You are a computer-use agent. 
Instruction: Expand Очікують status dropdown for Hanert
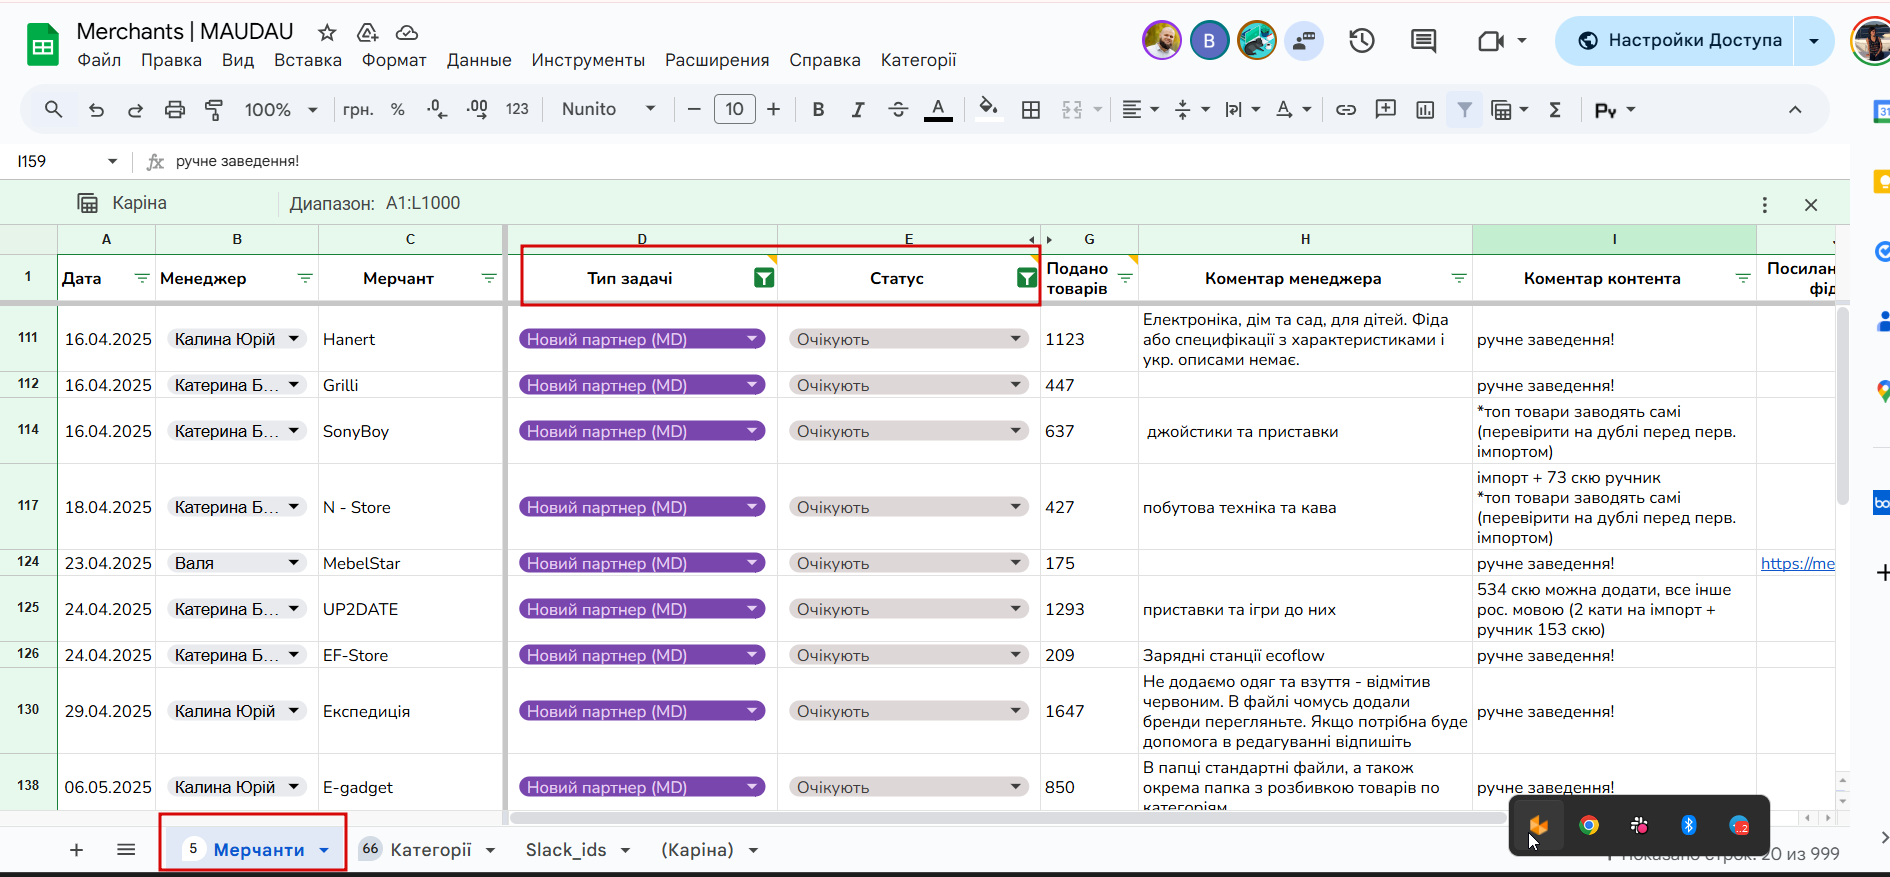(1016, 339)
